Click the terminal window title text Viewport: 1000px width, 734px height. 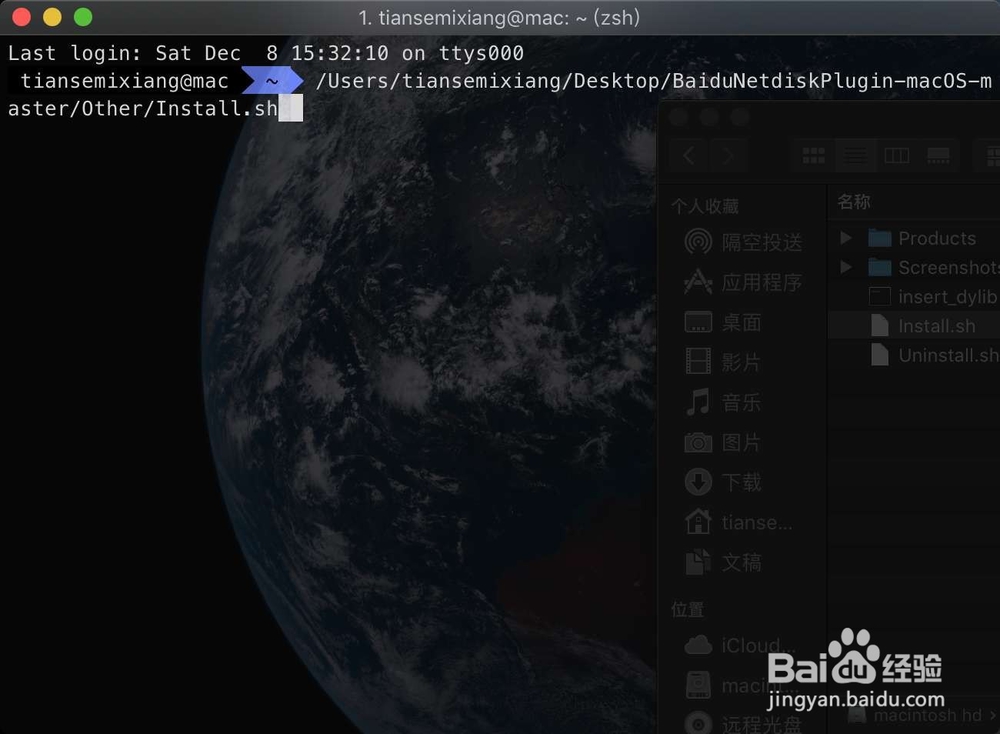point(499,17)
